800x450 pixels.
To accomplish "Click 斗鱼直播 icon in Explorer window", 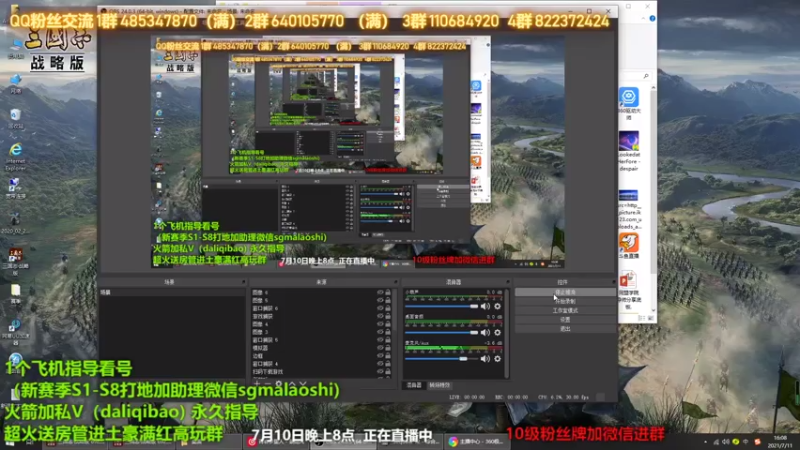I will [x=629, y=246].
